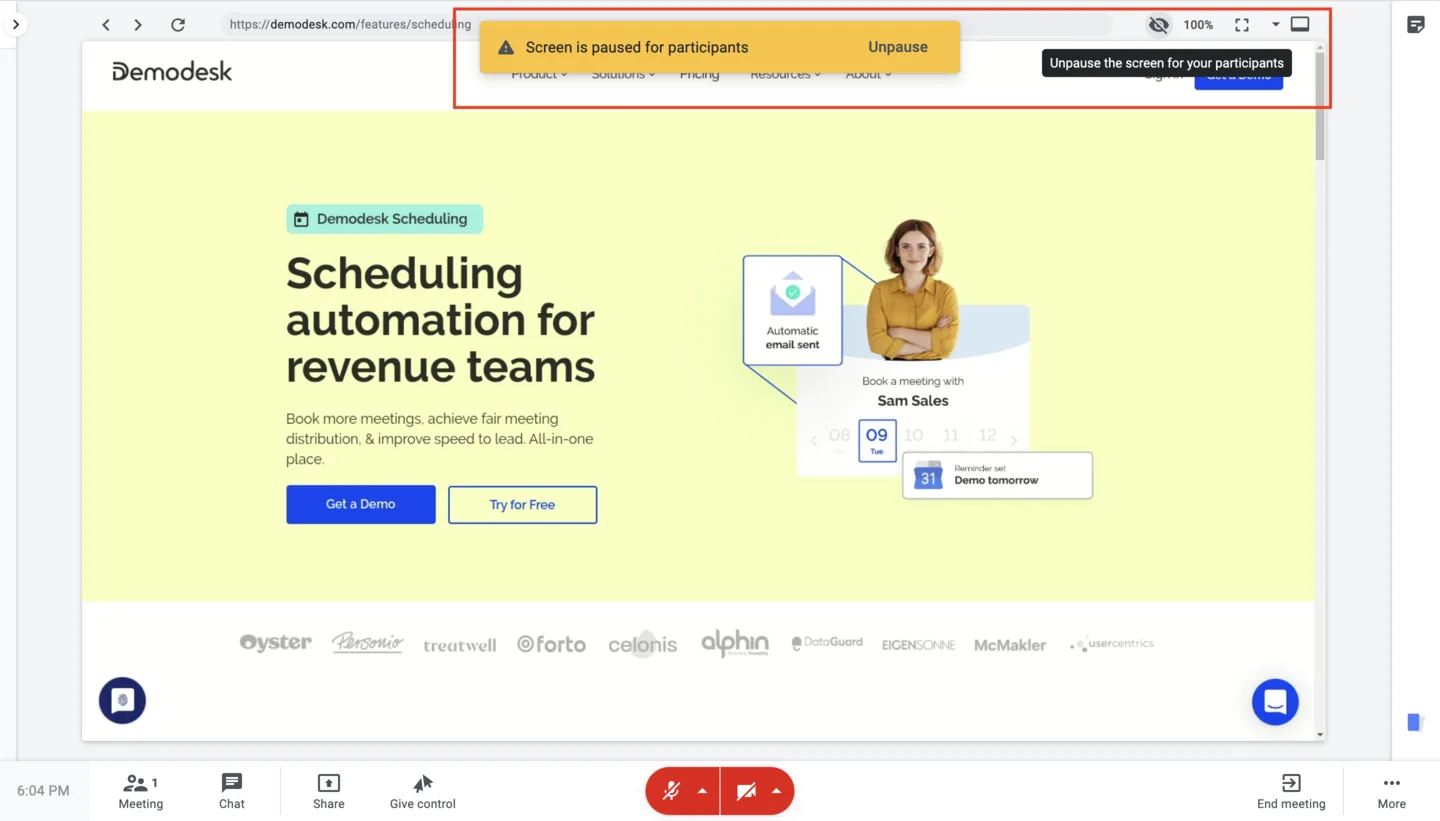Image resolution: width=1440 pixels, height=821 pixels.
Task: Select date 10 in the calendar
Action: point(914,436)
